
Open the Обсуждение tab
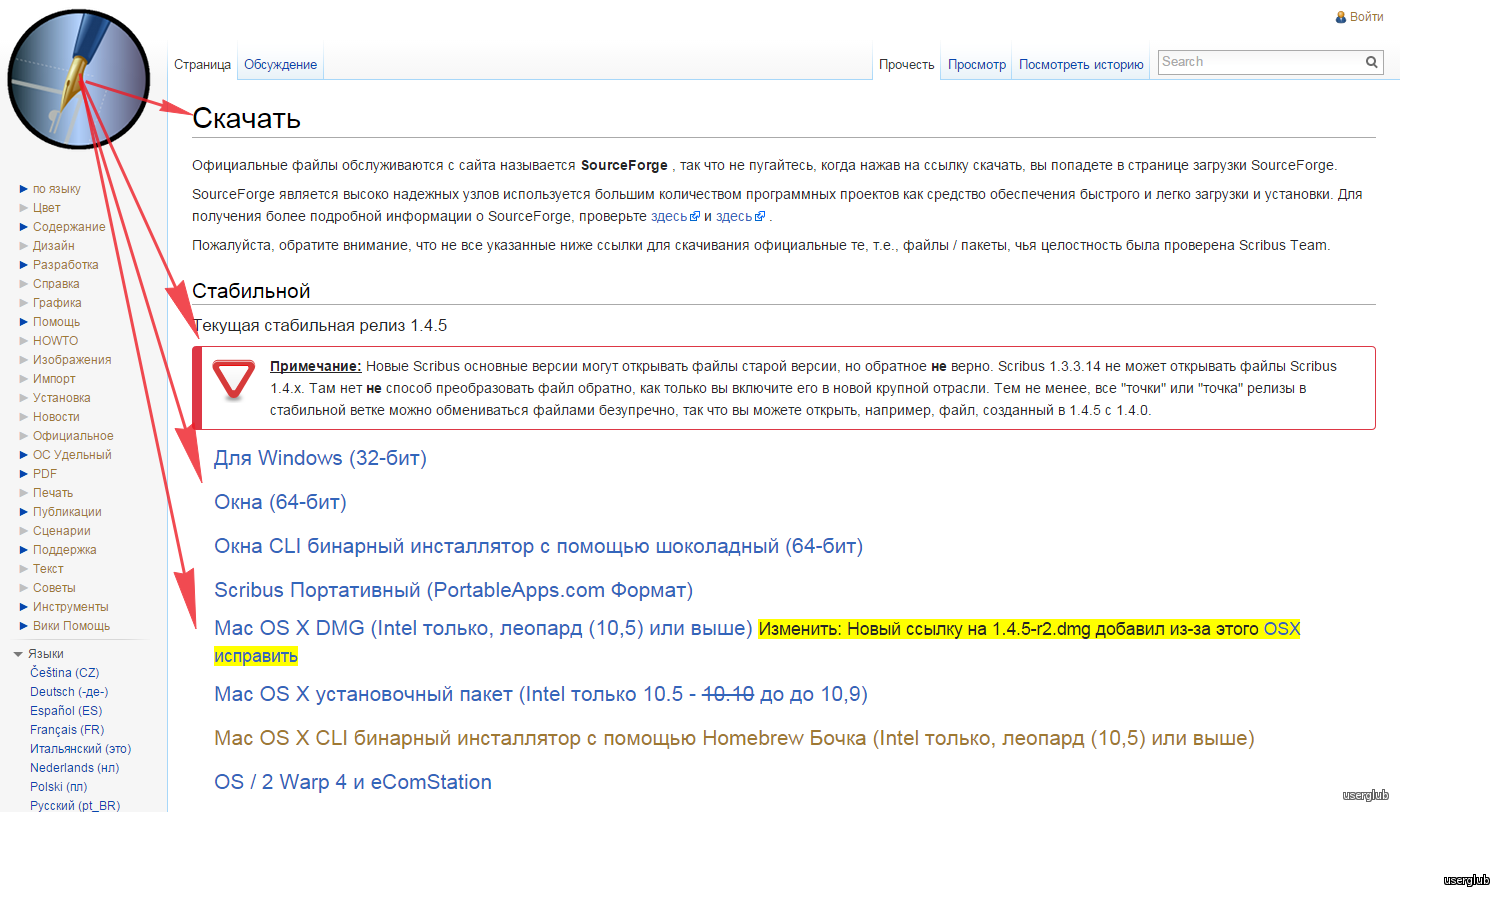point(280,65)
